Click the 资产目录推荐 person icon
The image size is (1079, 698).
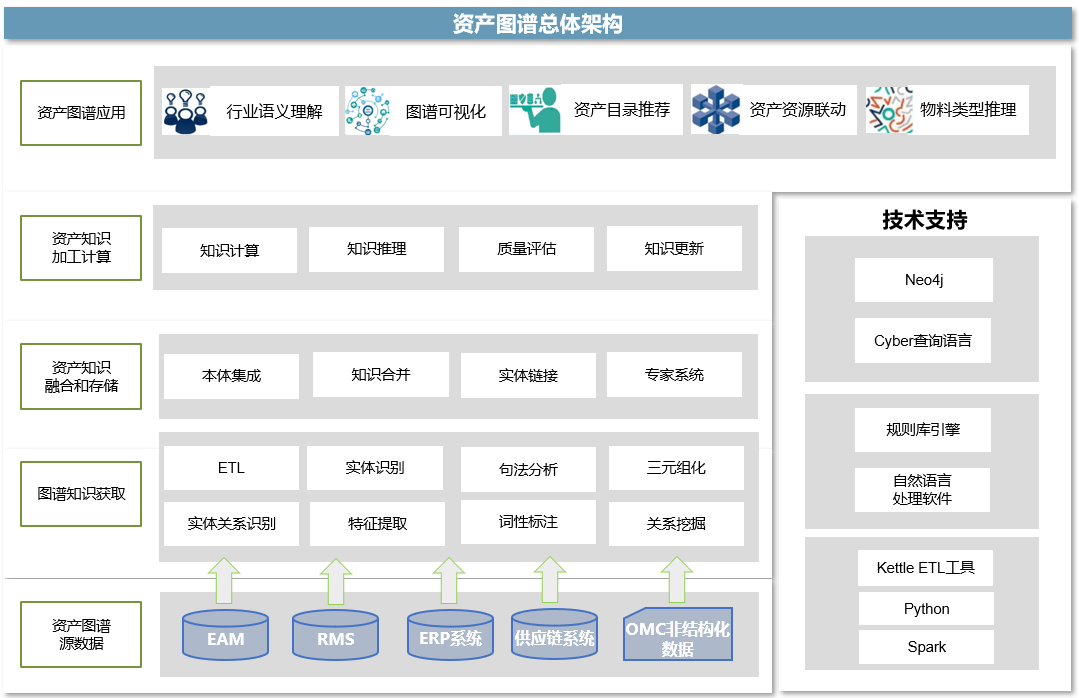point(535,110)
